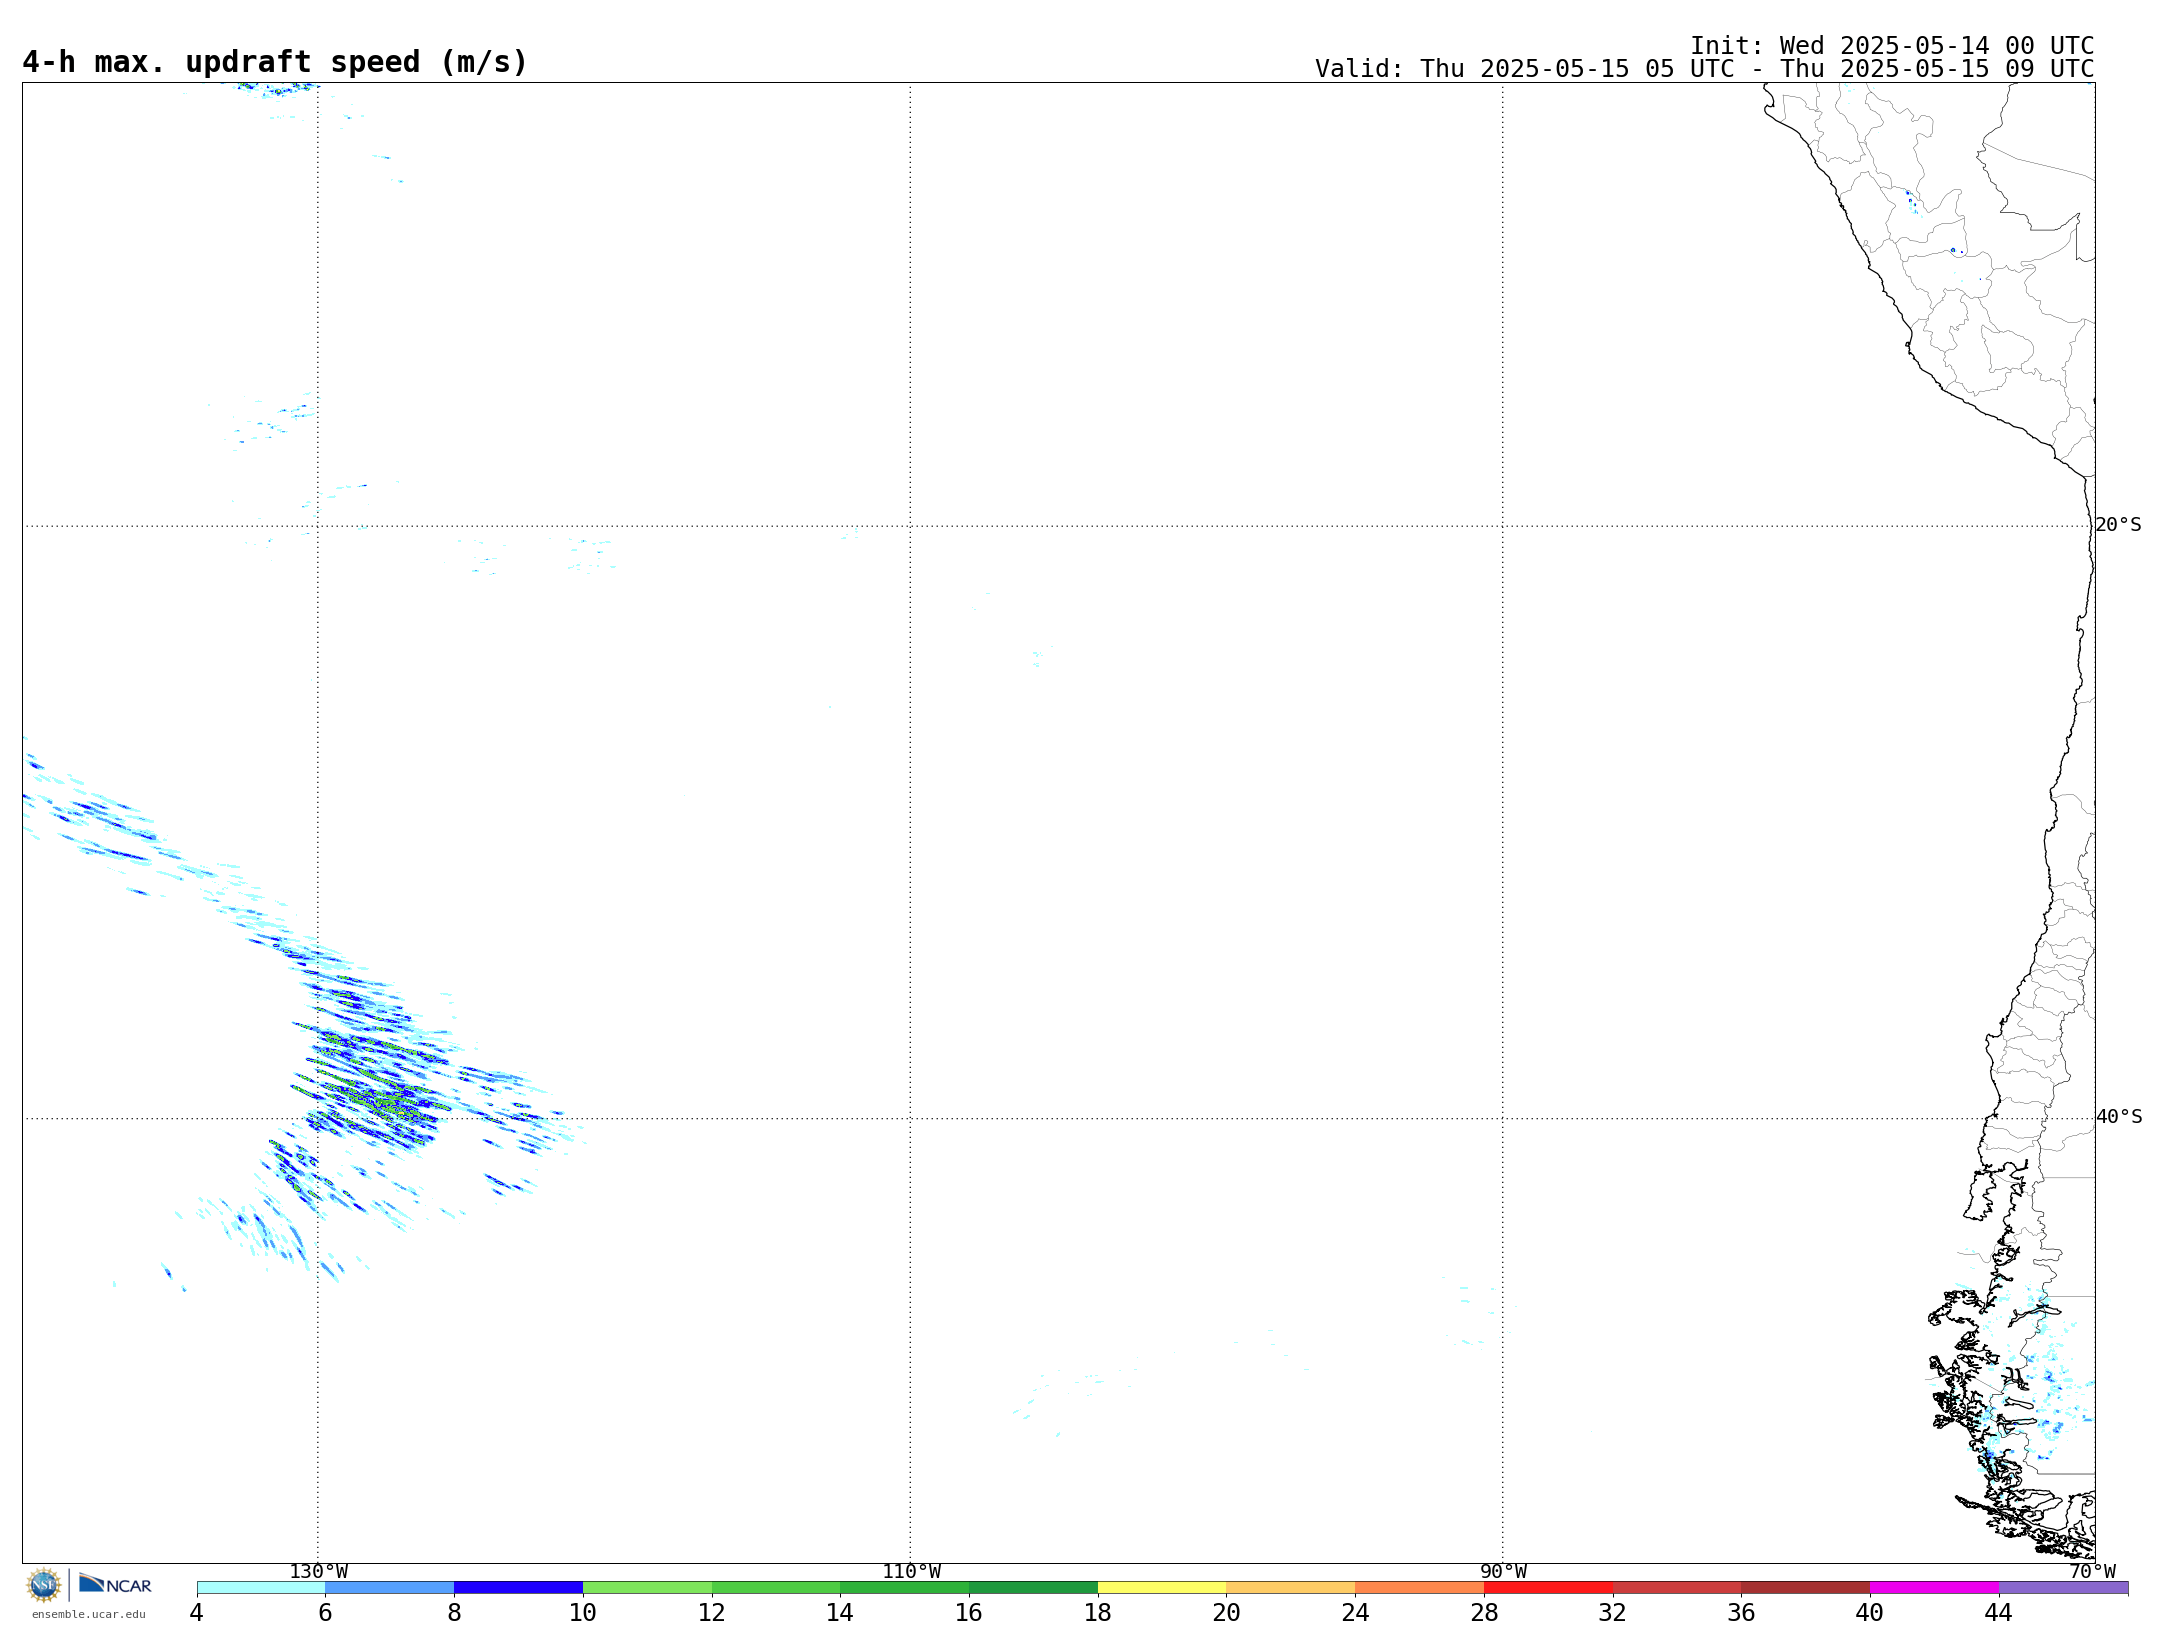Click the light cyan 4-6 colorbar segment

coord(261,1588)
